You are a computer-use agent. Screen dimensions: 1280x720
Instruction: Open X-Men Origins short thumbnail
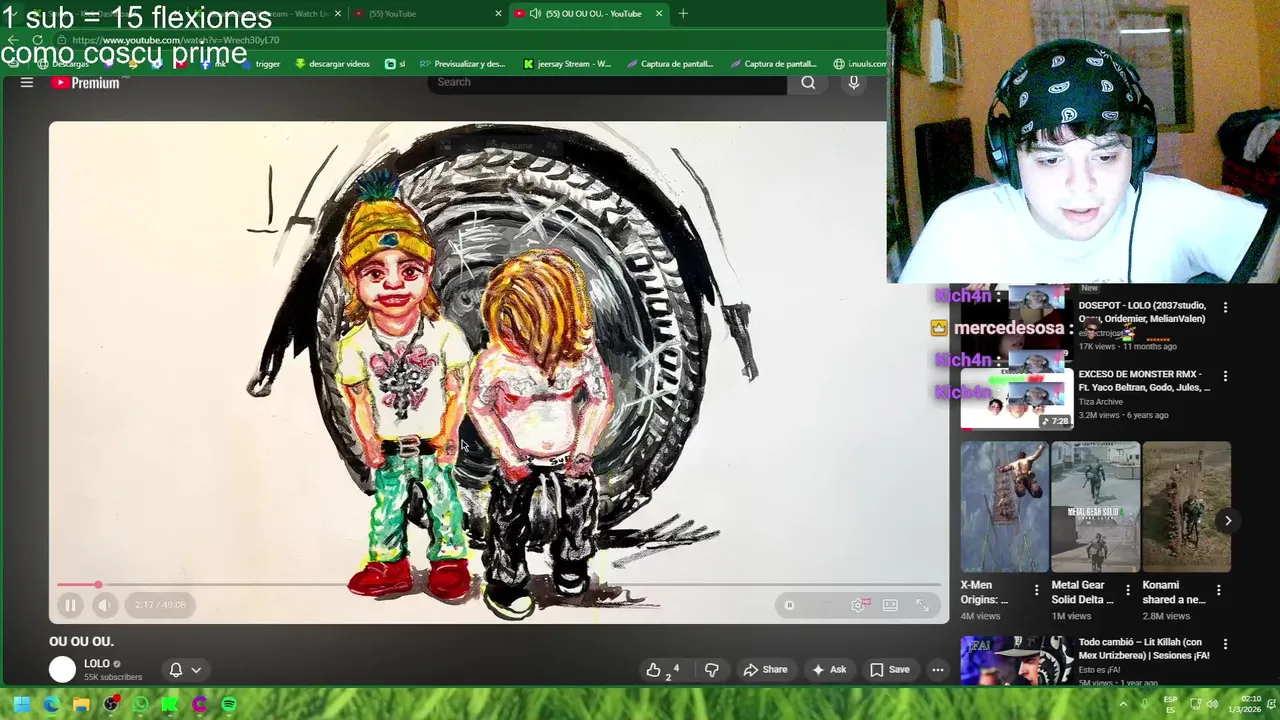[1005, 507]
